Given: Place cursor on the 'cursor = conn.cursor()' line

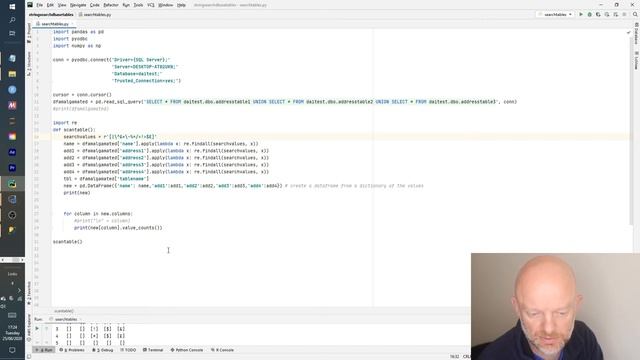Looking at the screenshot, I should pyautogui.click(x=82, y=95).
